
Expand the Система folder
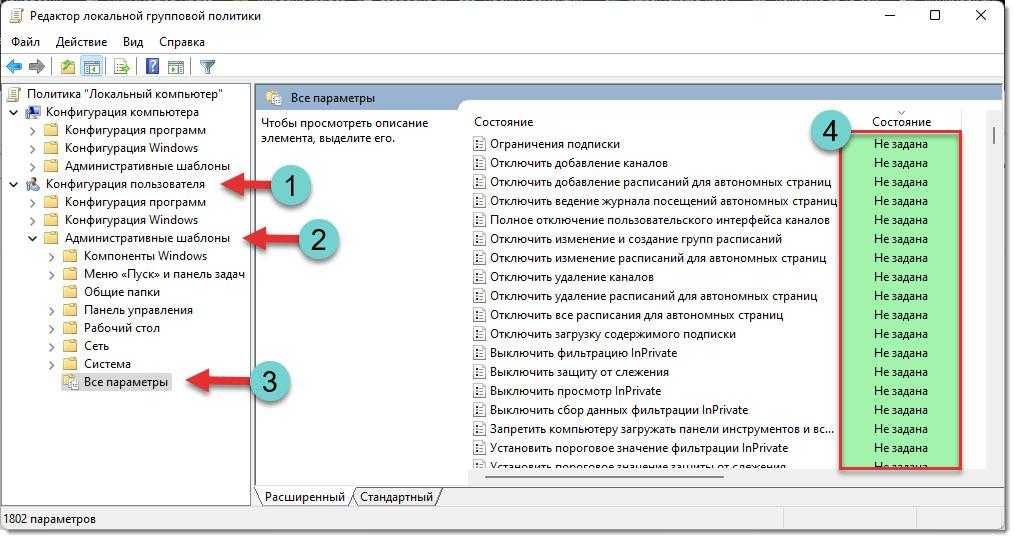[x=52, y=365]
